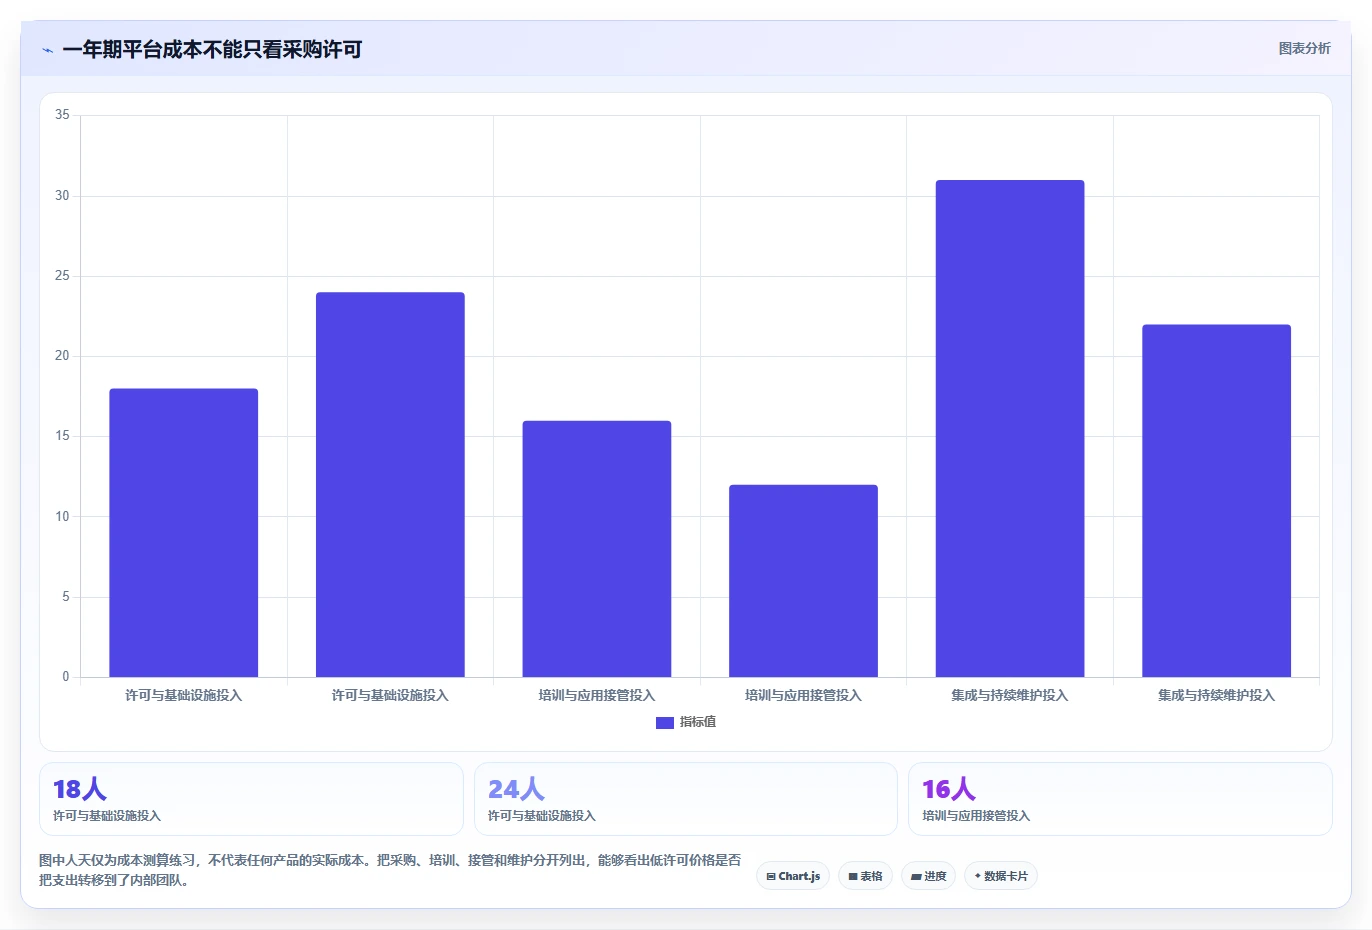Image resolution: width=1372 pixels, height=930 pixels.
Task: Click the y-axis tick label 35
Action: pos(62,115)
